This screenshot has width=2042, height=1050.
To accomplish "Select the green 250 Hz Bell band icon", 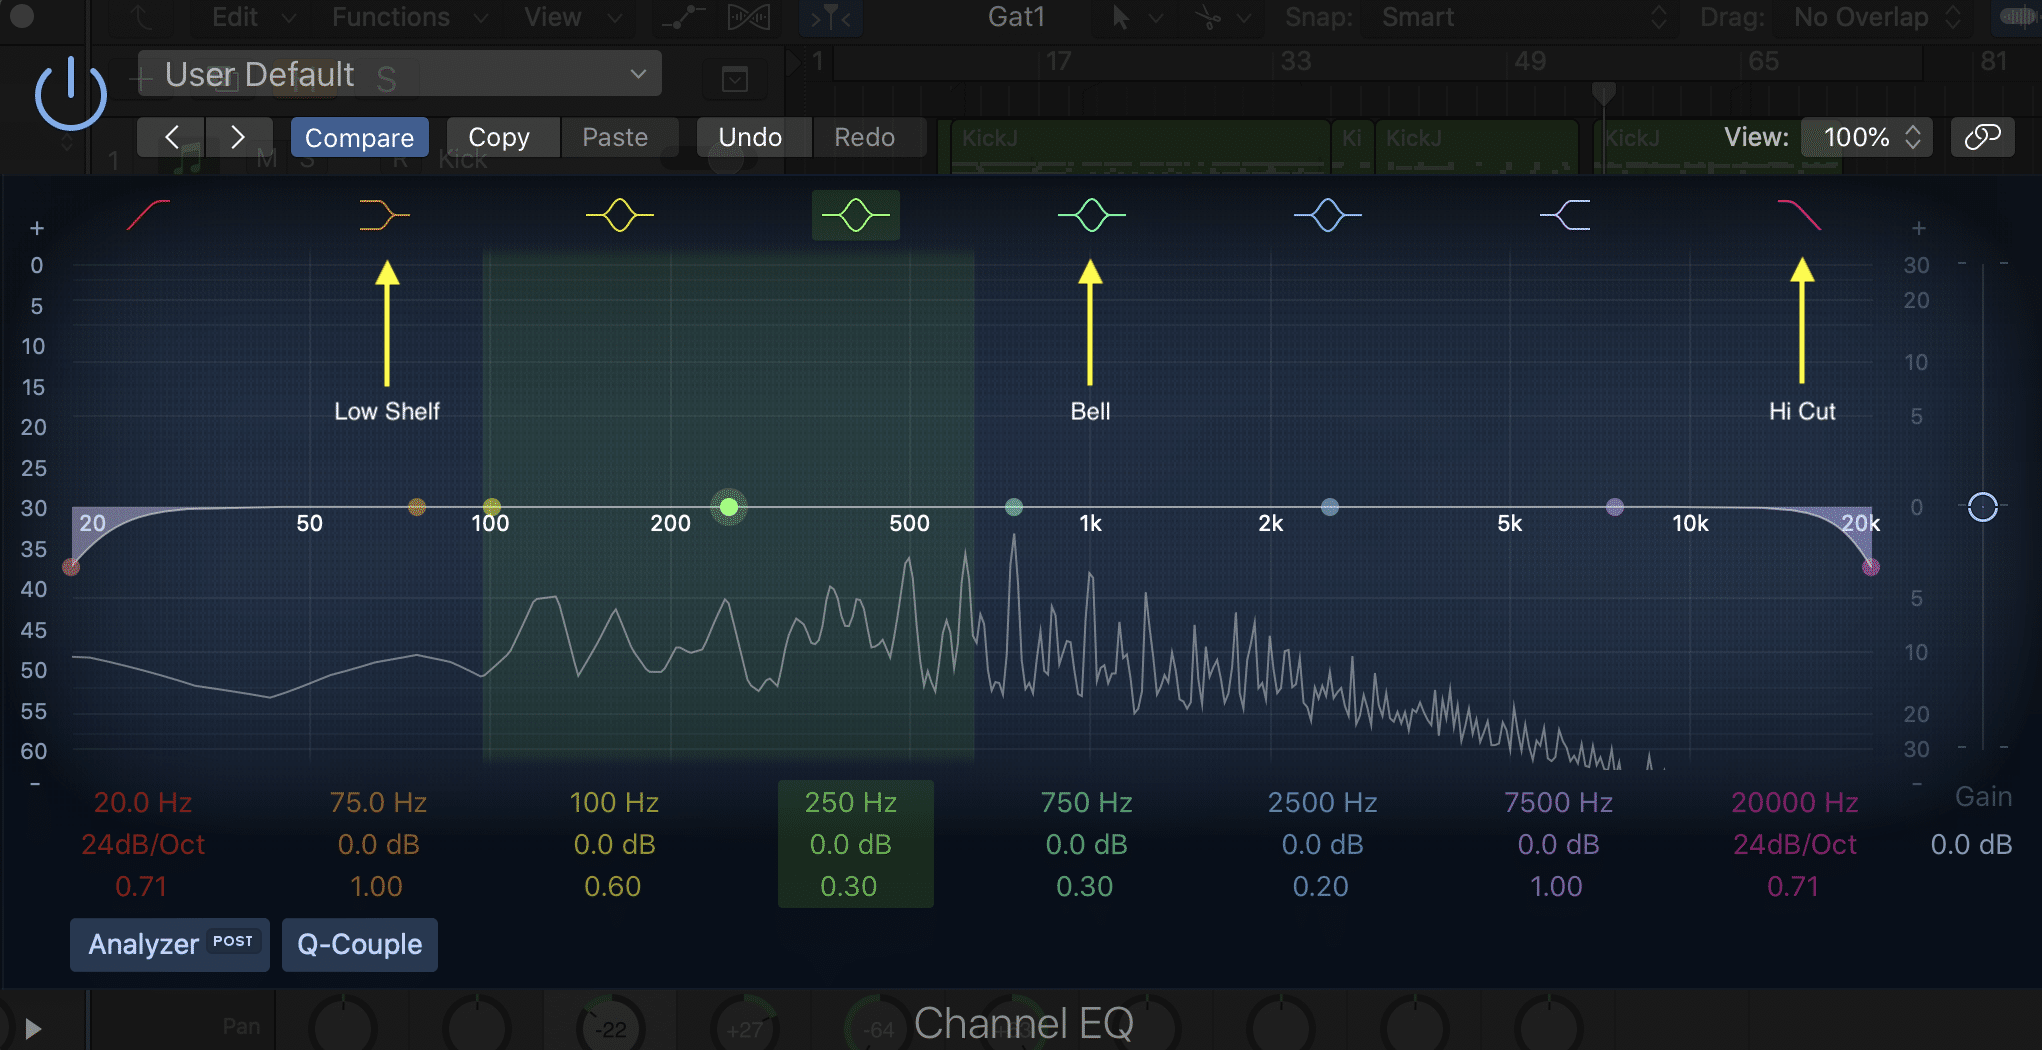I will [855, 214].
